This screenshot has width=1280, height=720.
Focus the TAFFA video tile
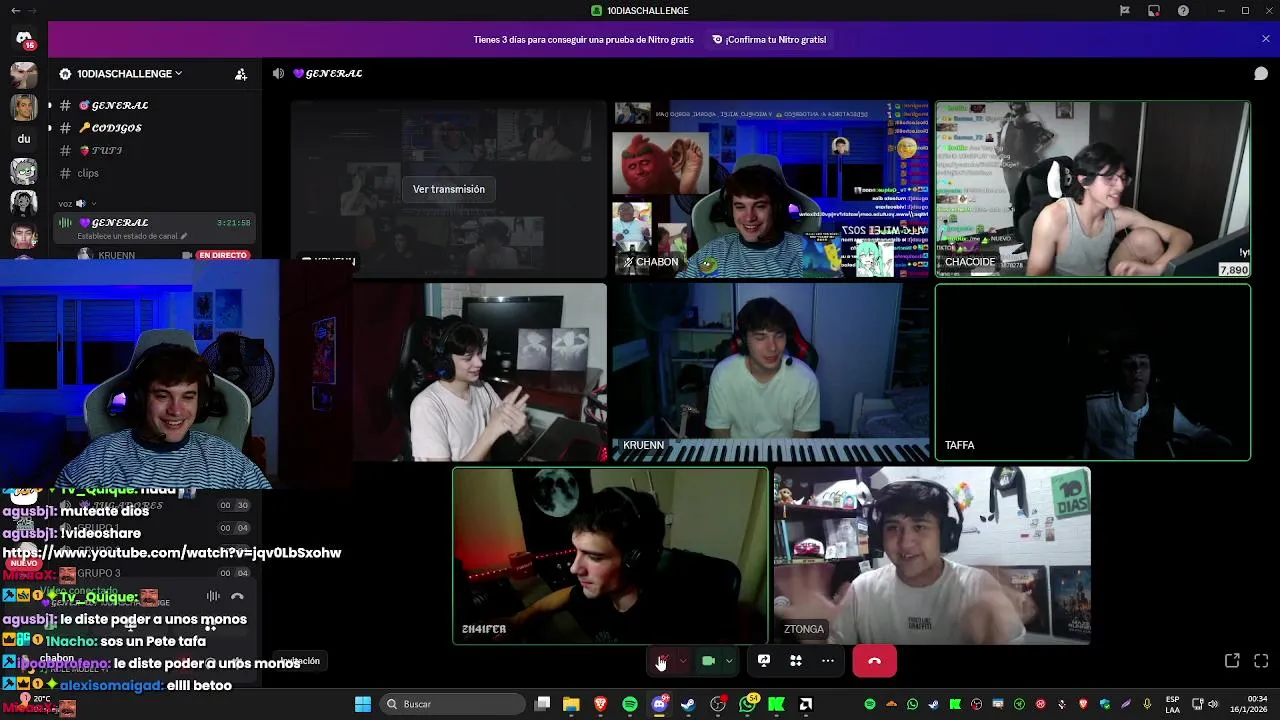(1092, 372)
